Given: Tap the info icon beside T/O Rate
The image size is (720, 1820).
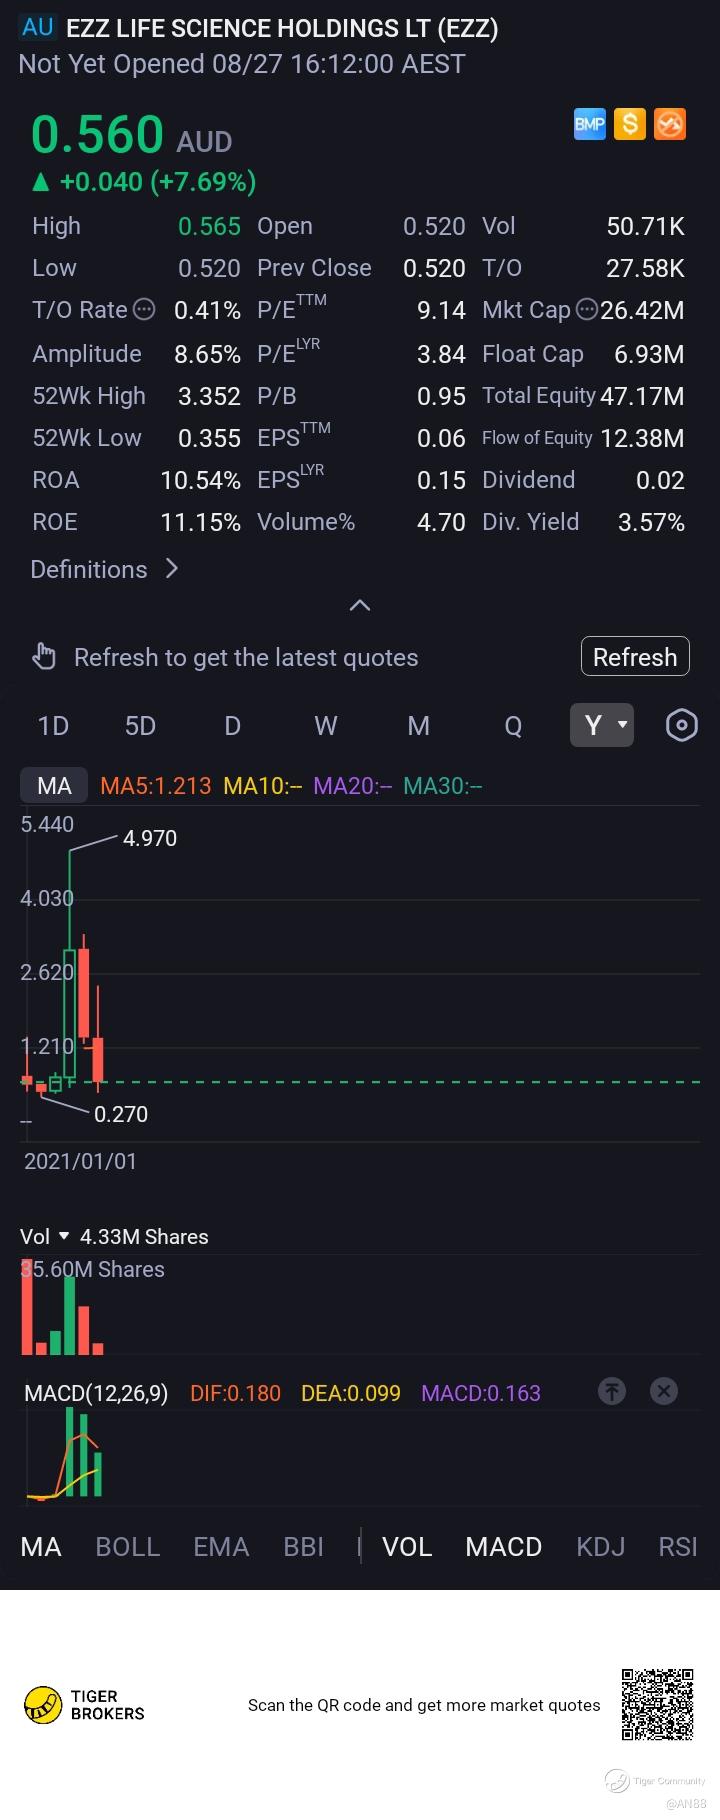Looking at the screenshot, I should (x=144, y=309).
